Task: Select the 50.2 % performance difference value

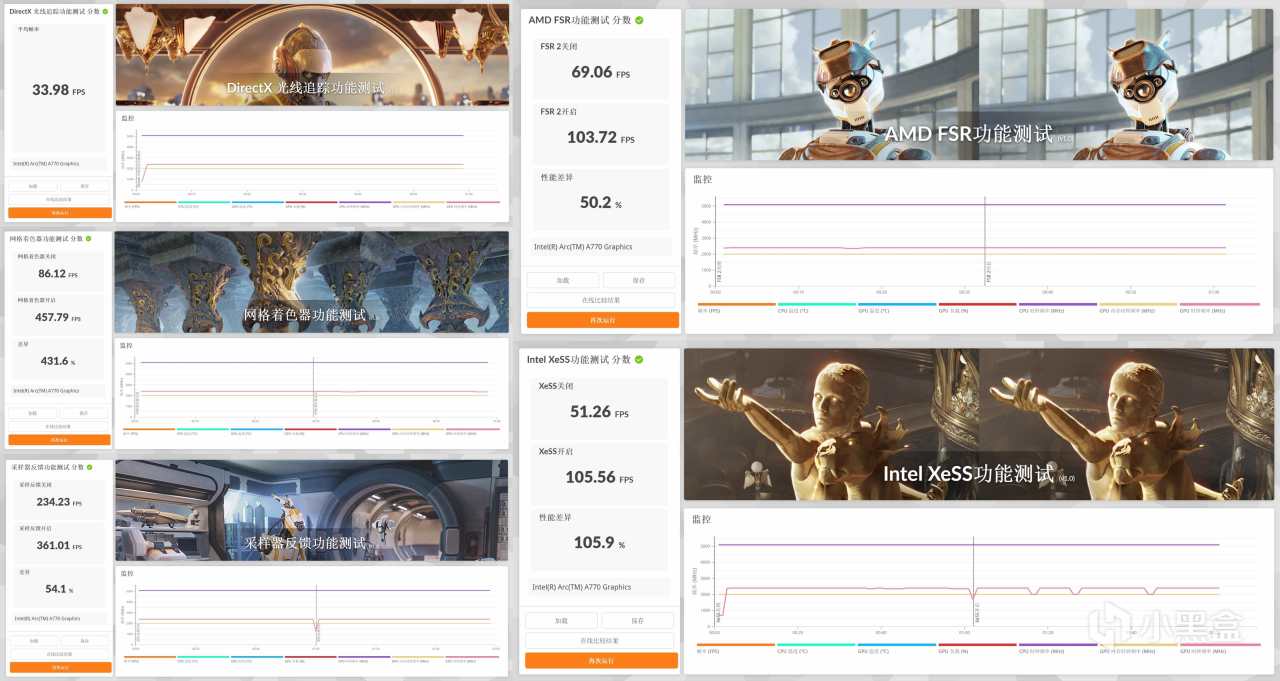Action: click(x=600, y=202)
